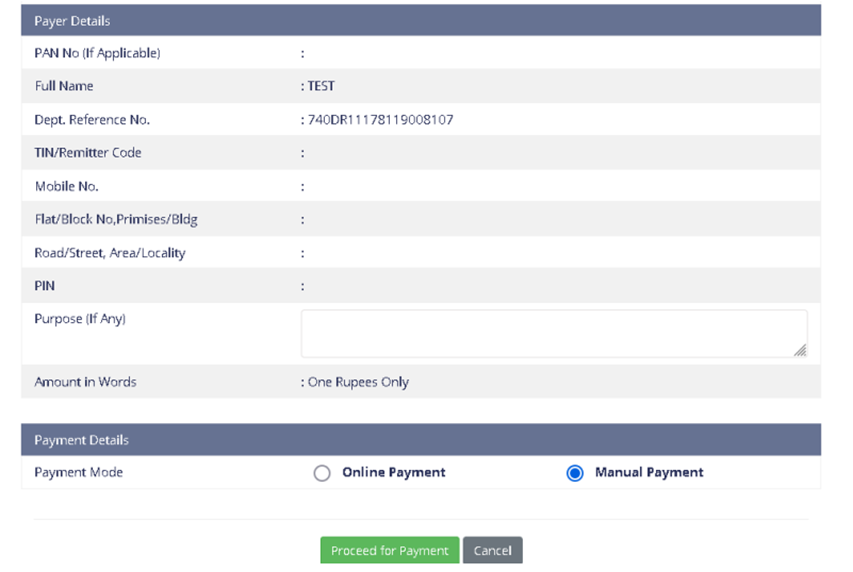Image resolution: width=853 pixels, height=572 pixels.
Task: Select the Online Payment radio button
Action: [x=322, y=473]
